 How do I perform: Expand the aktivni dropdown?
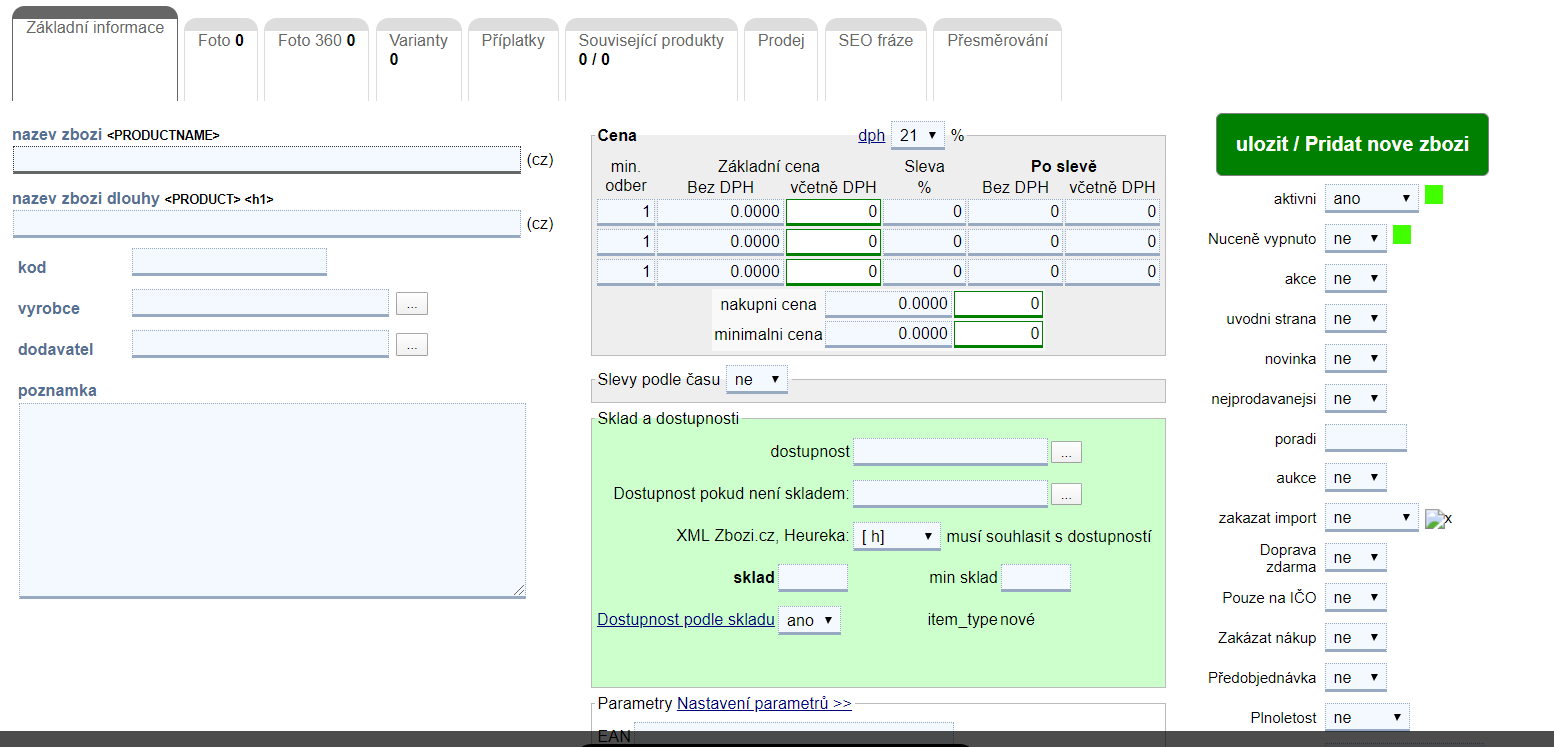click(x=1372, y=198)
